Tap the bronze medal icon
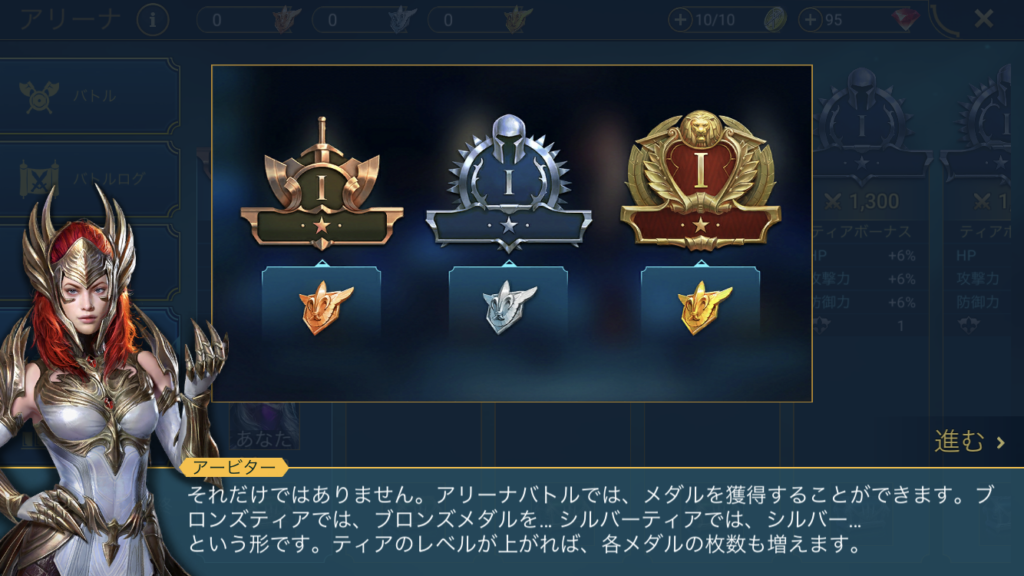 pyautogui.click(x=325, y=306)
